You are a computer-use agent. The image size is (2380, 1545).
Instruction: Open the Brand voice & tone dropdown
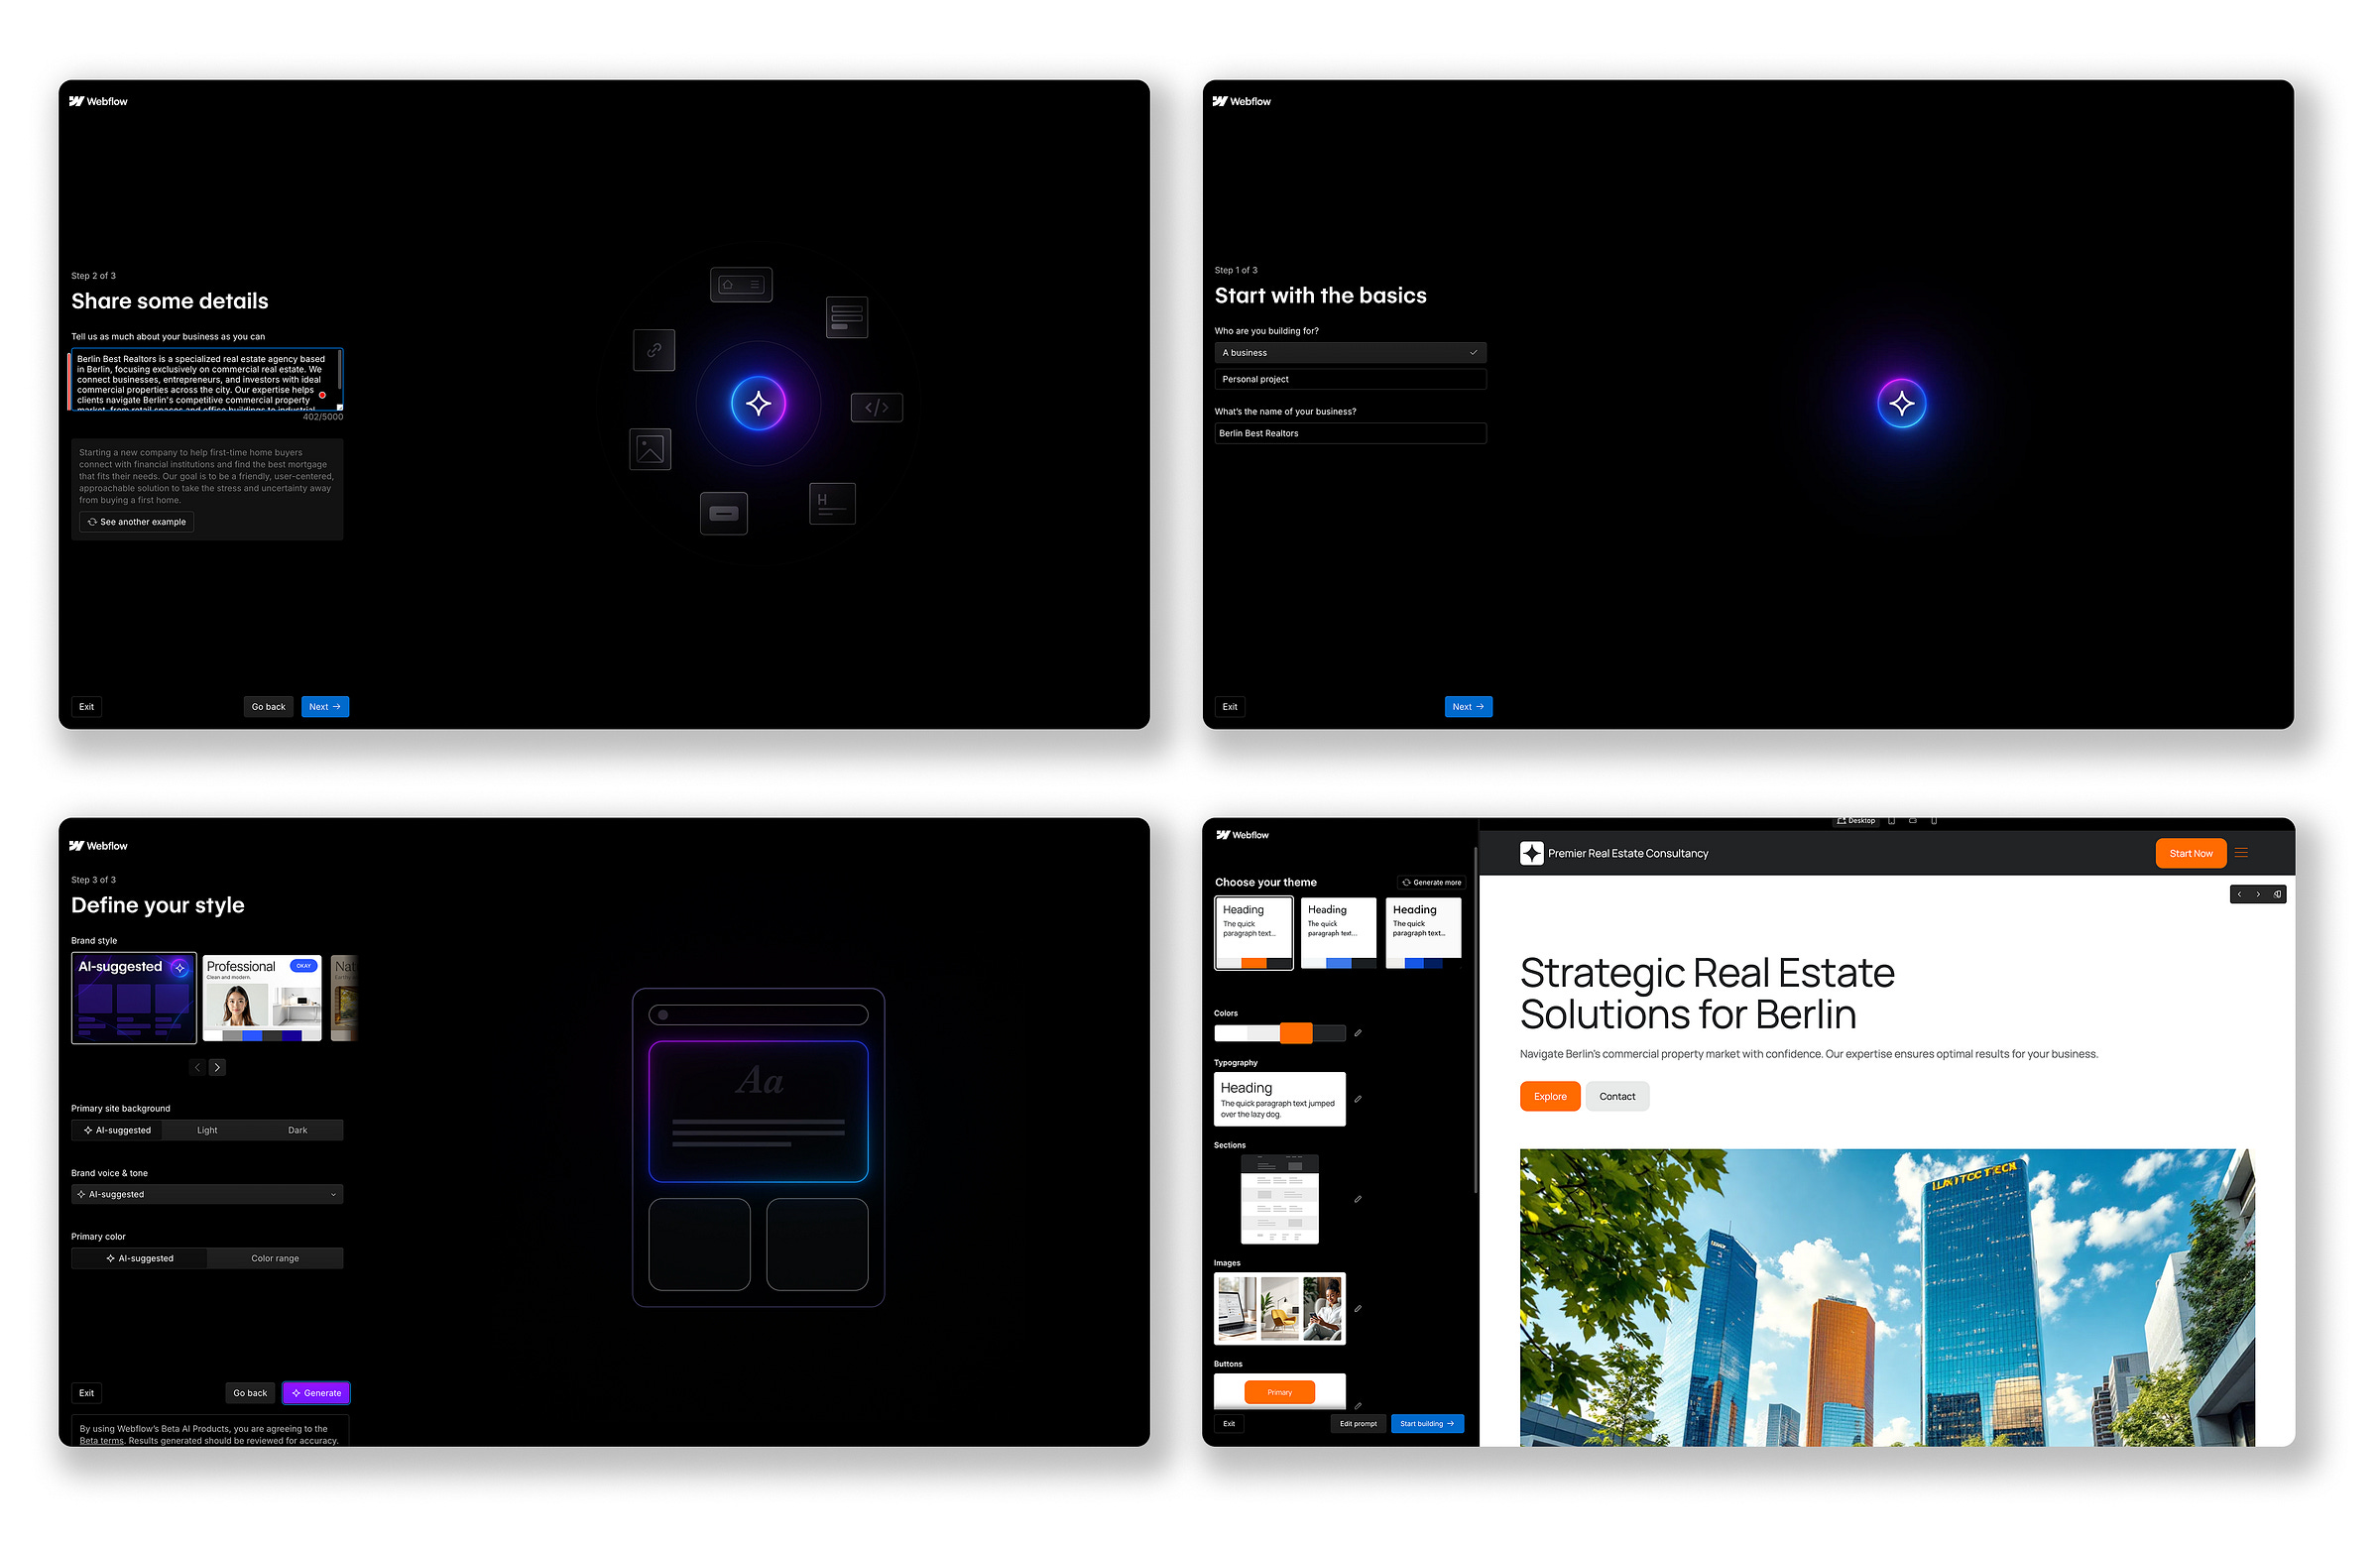207,1193
